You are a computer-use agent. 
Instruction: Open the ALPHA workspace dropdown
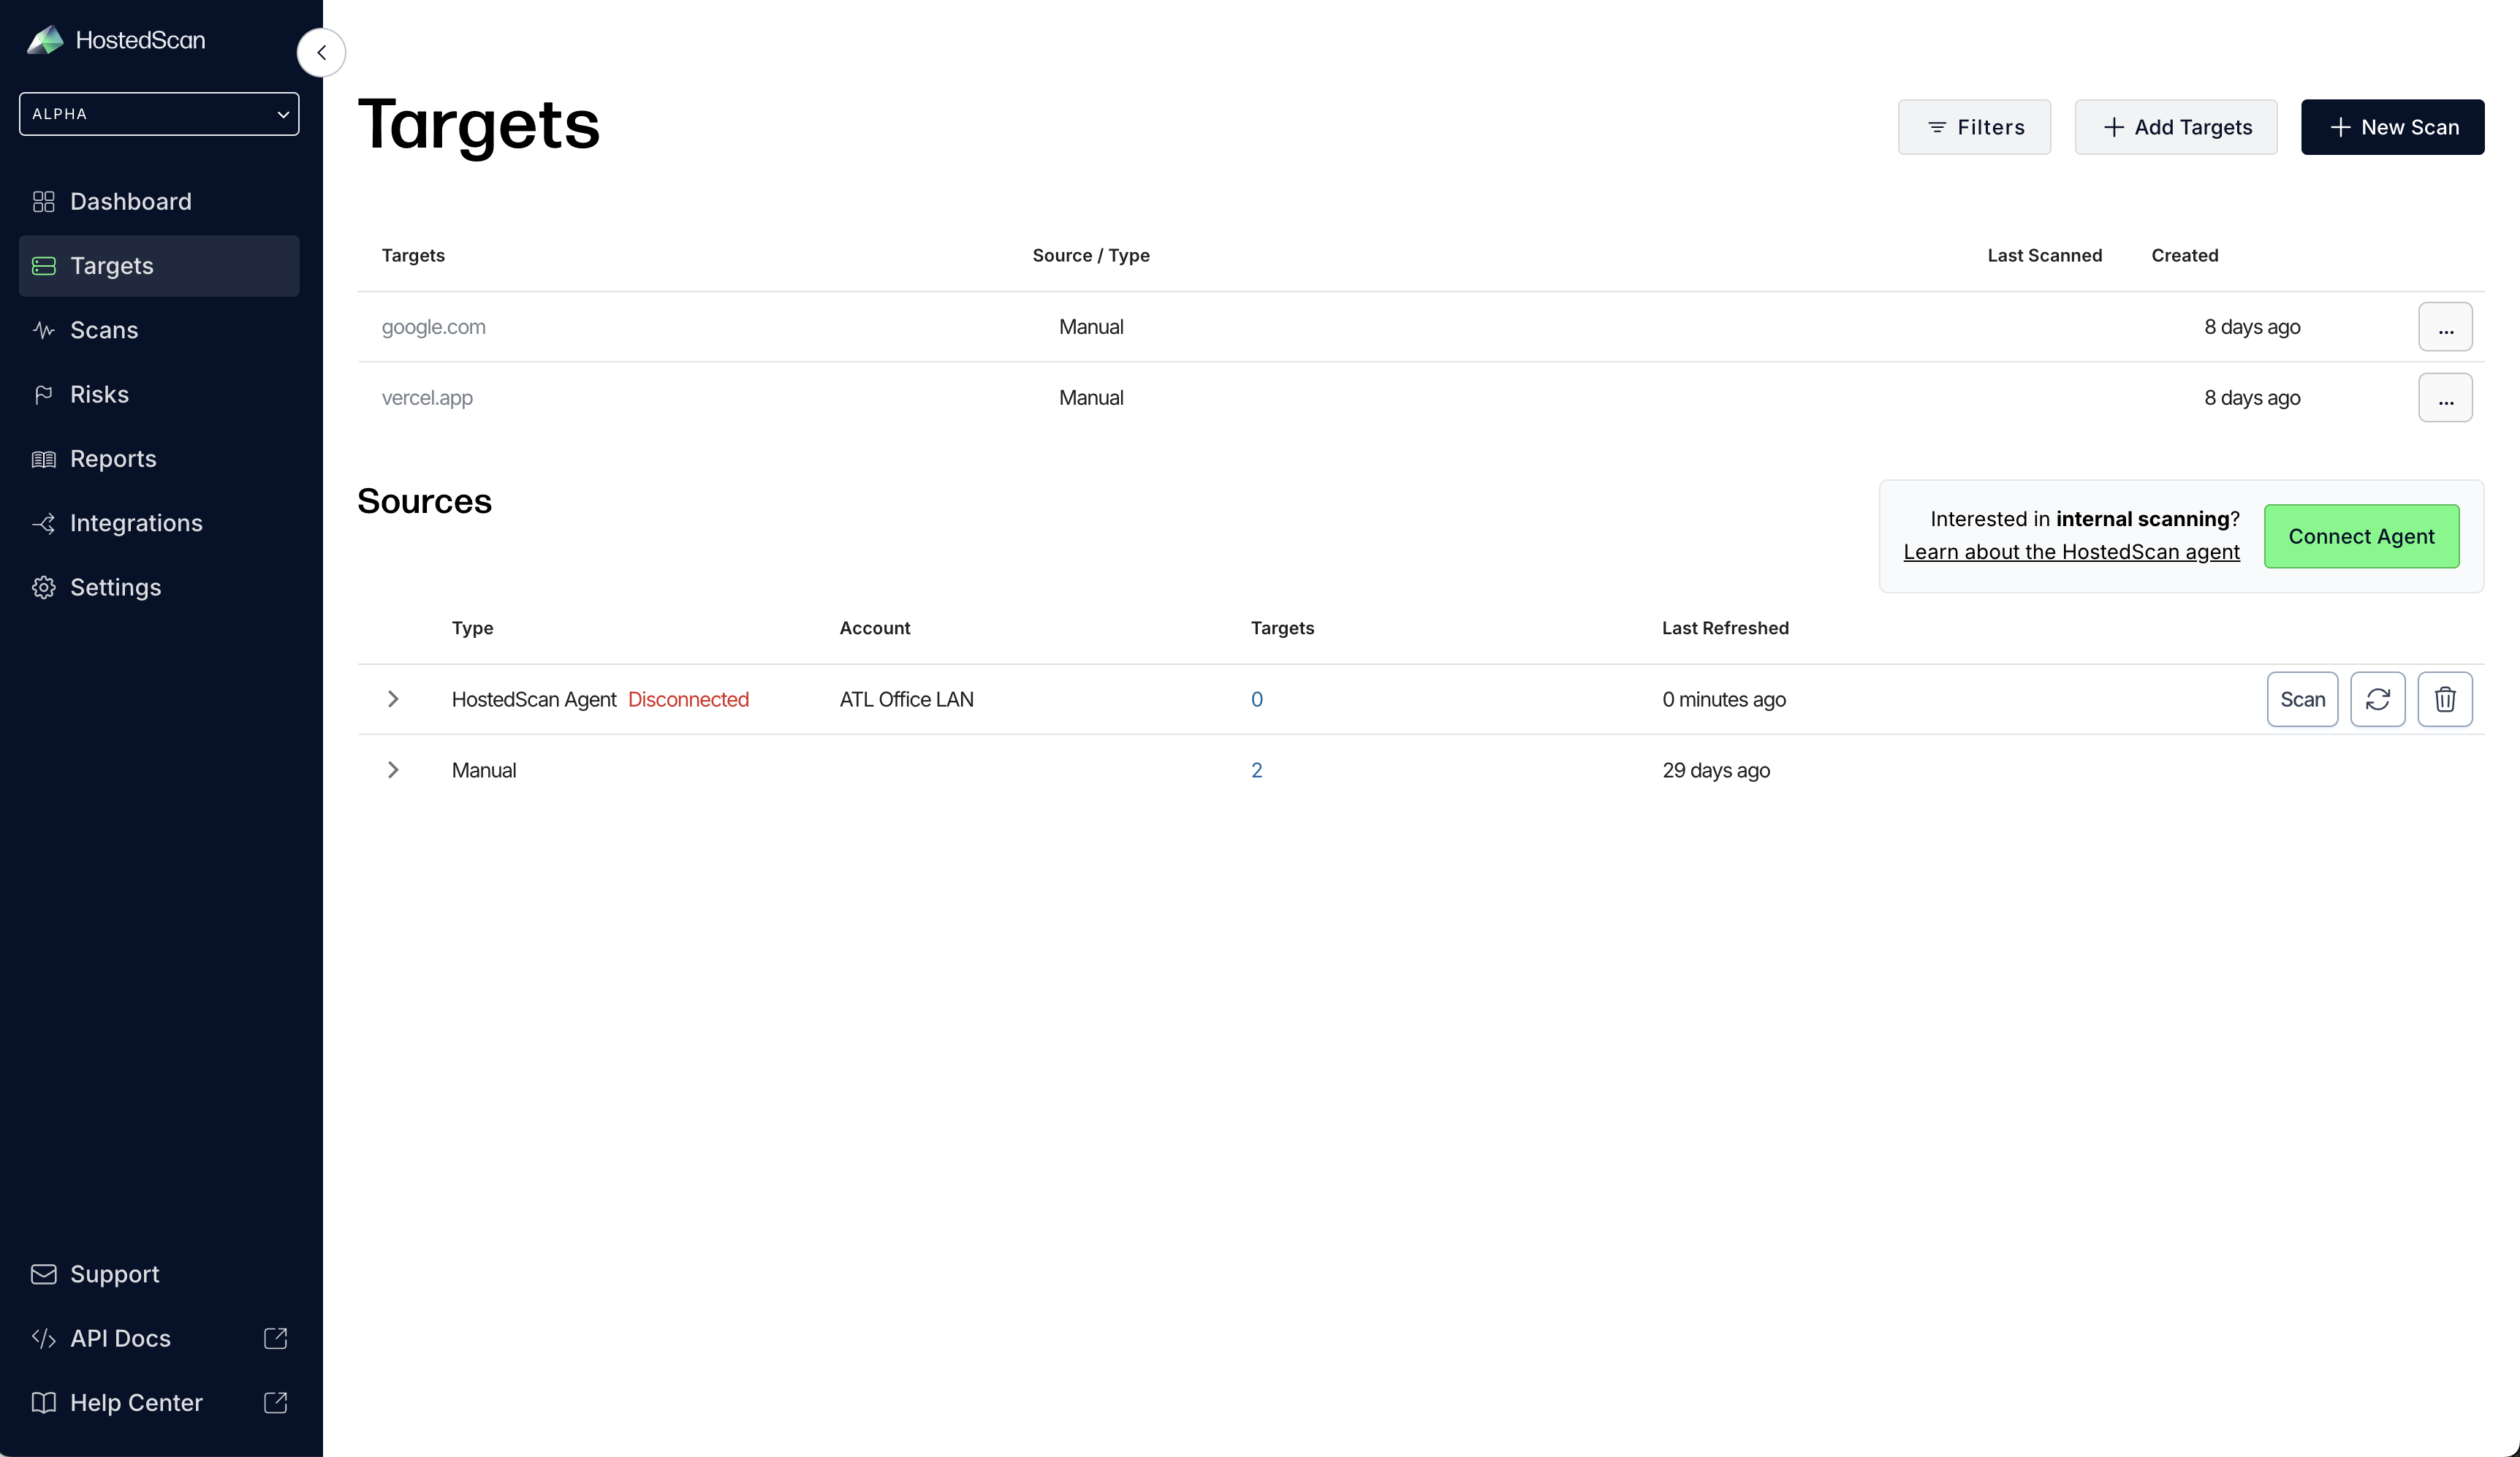(x=159, y=114)
